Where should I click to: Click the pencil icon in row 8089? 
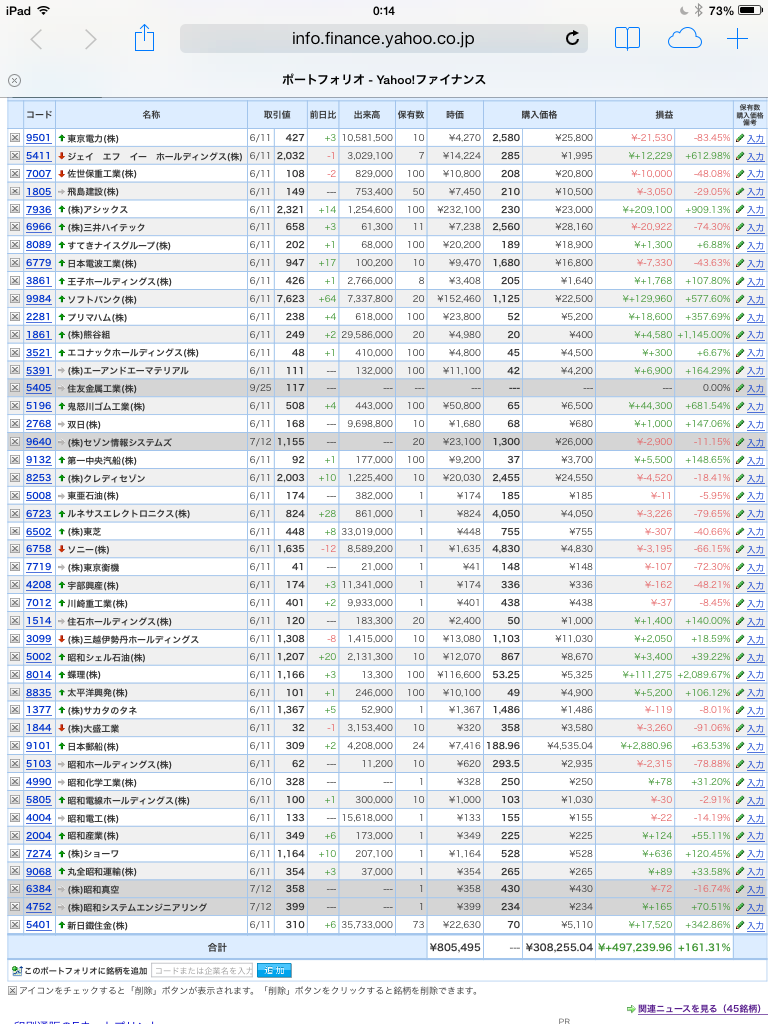(740, 246)
